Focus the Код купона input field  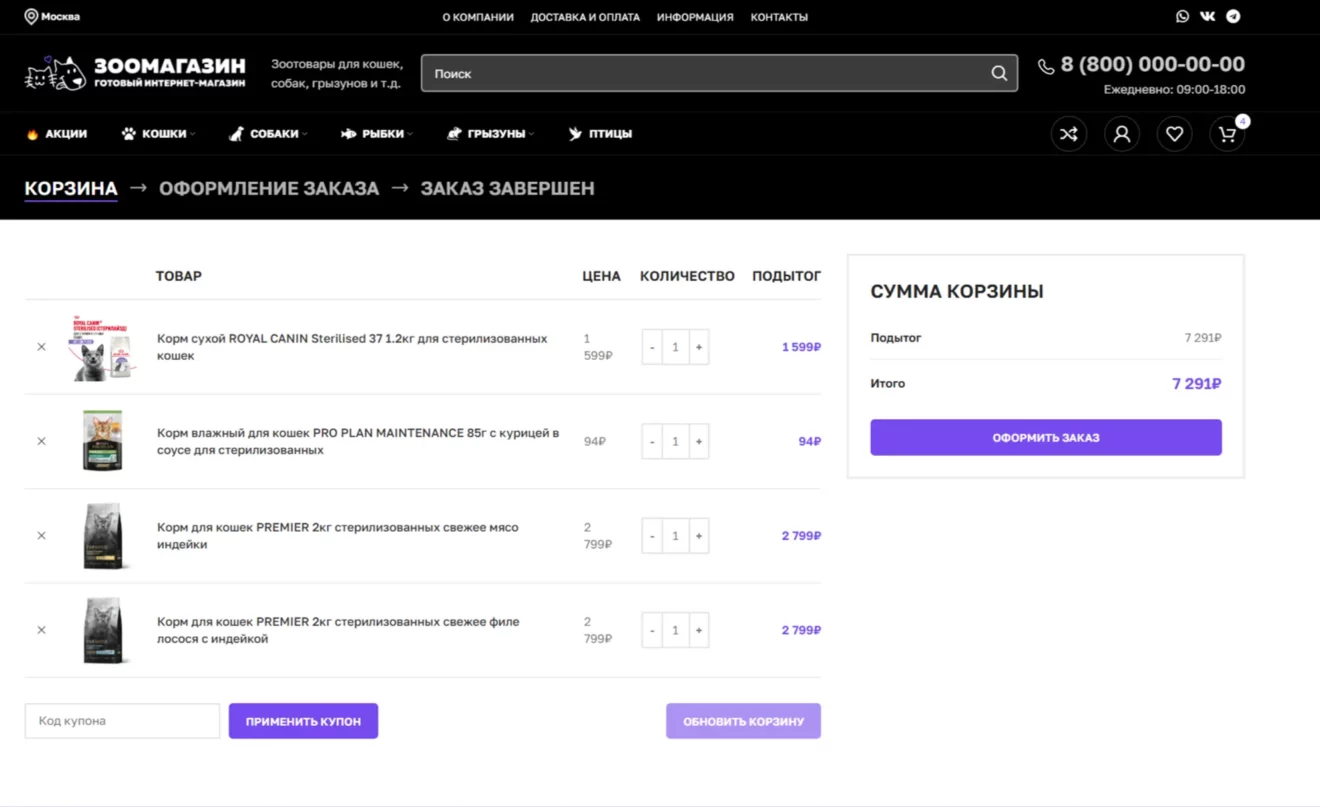[x=122, y=721]
